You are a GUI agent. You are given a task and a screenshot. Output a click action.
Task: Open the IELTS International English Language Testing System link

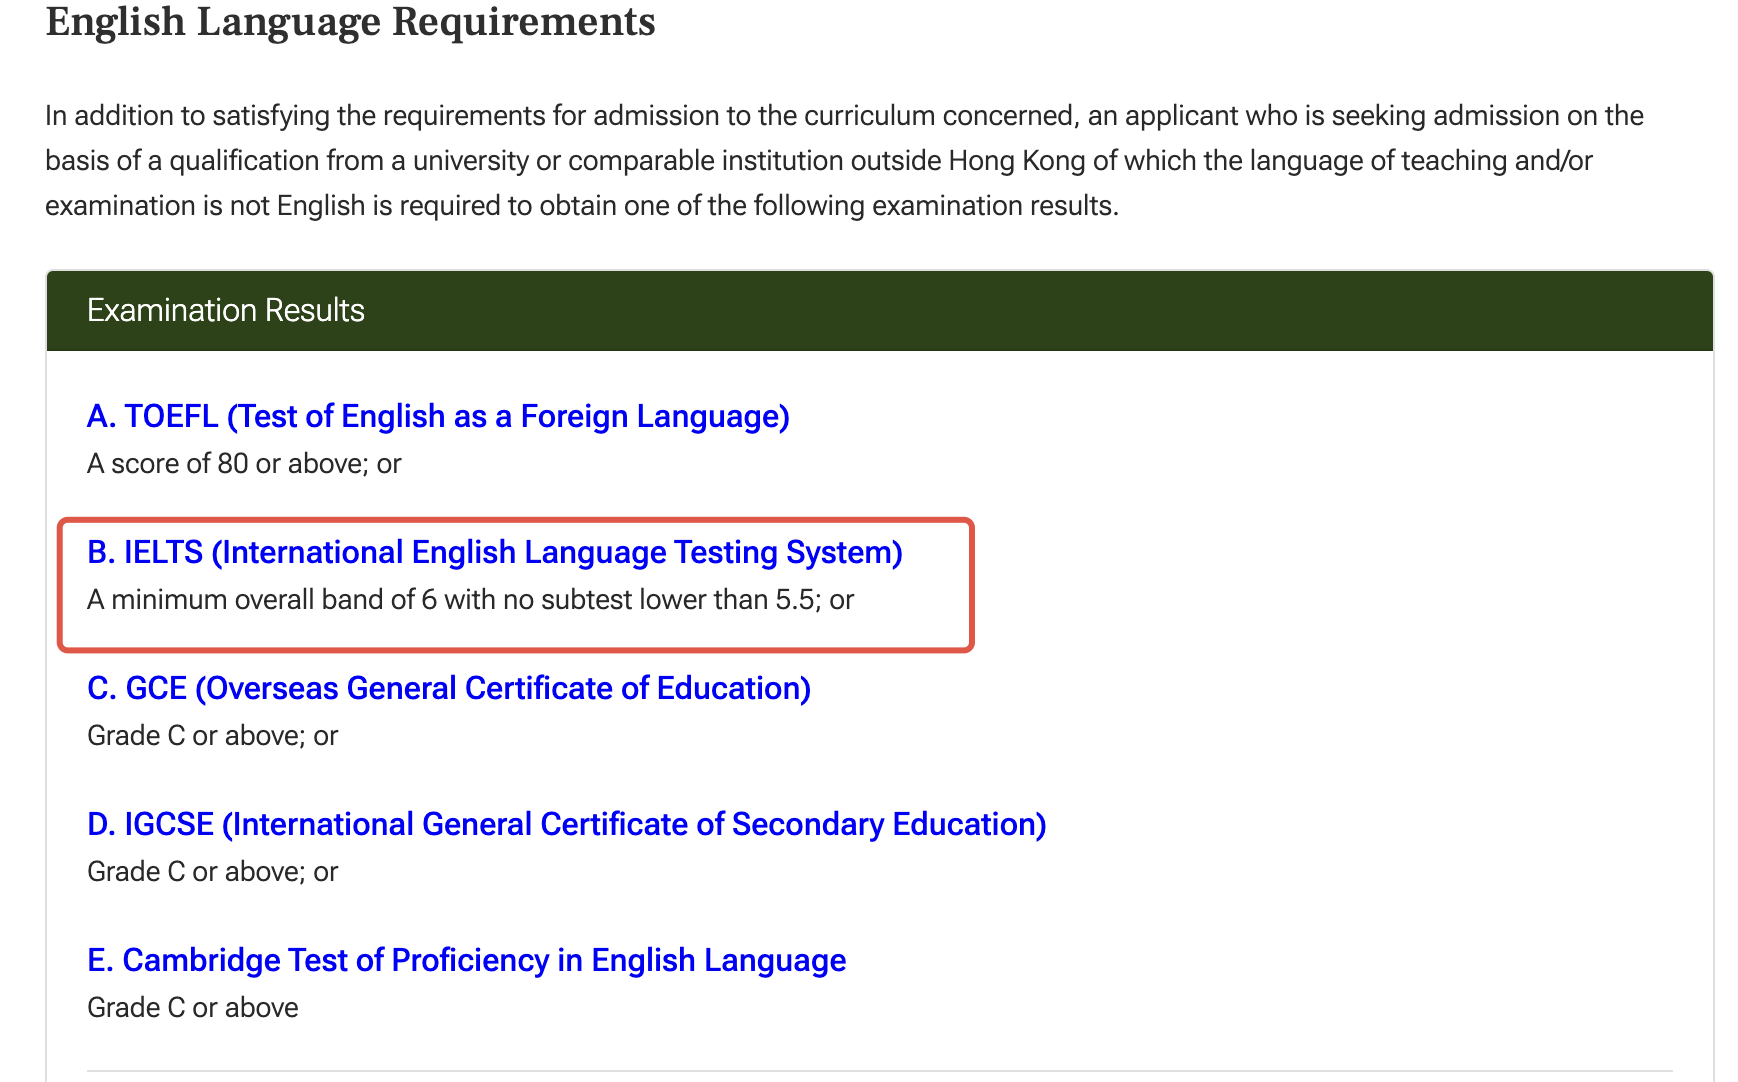(x=495, y=552)
